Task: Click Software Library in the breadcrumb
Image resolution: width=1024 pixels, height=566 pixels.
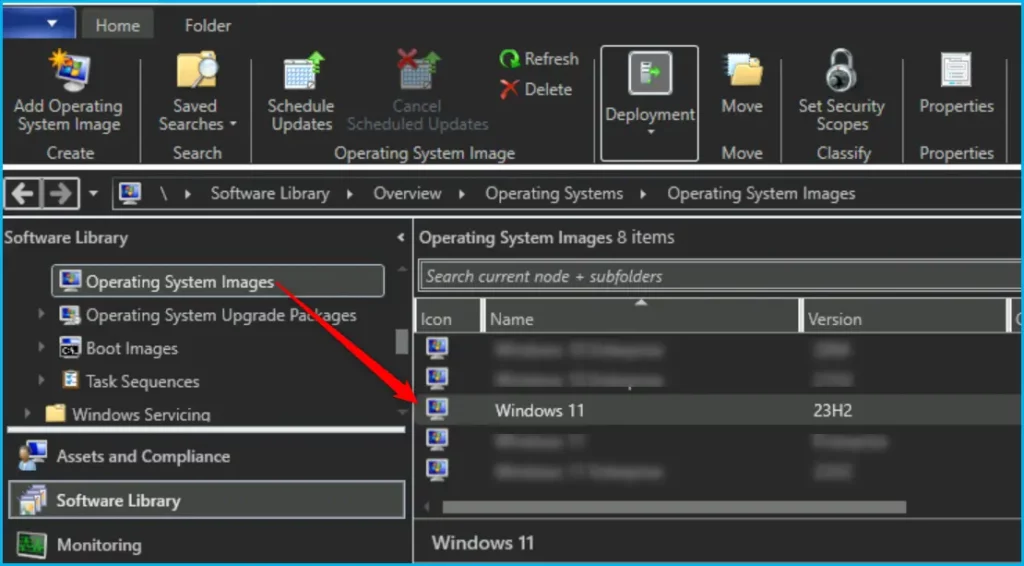Action: (x=270, y=193)
